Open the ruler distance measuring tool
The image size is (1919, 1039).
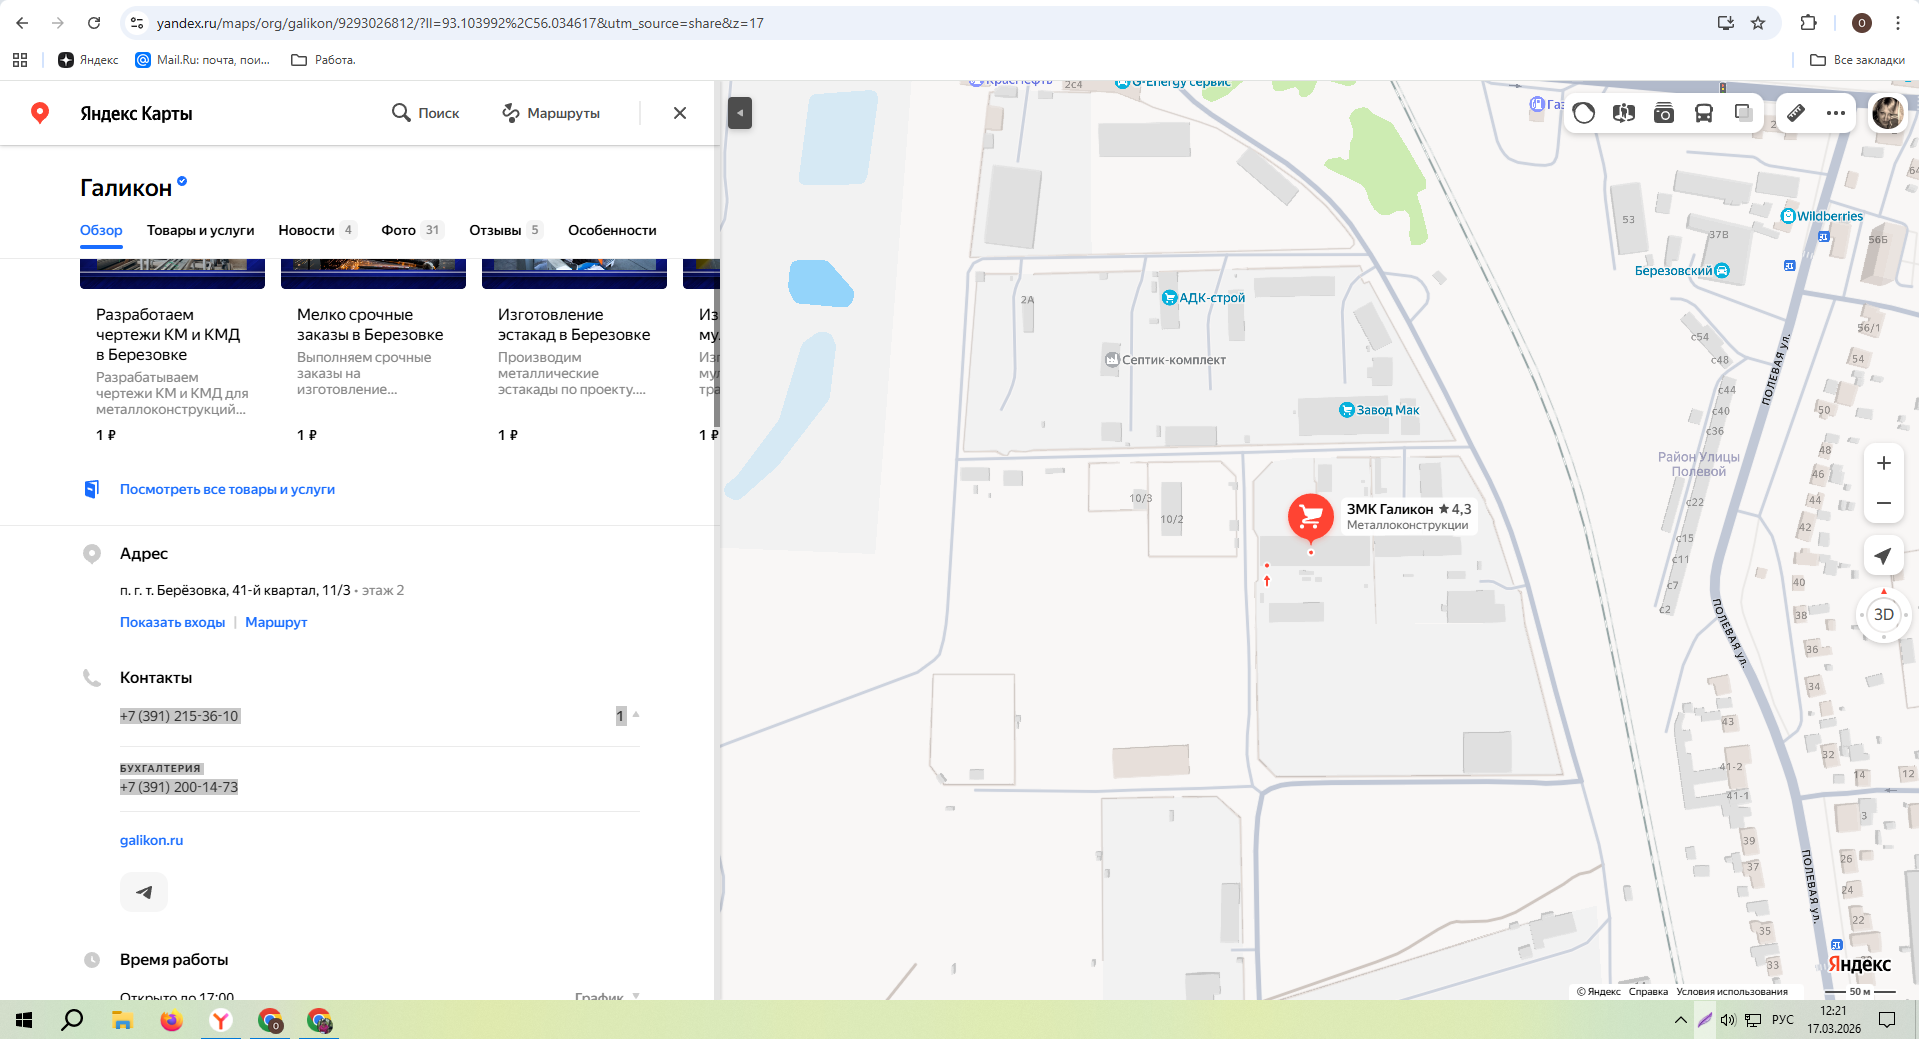[x=1796, y=113]
